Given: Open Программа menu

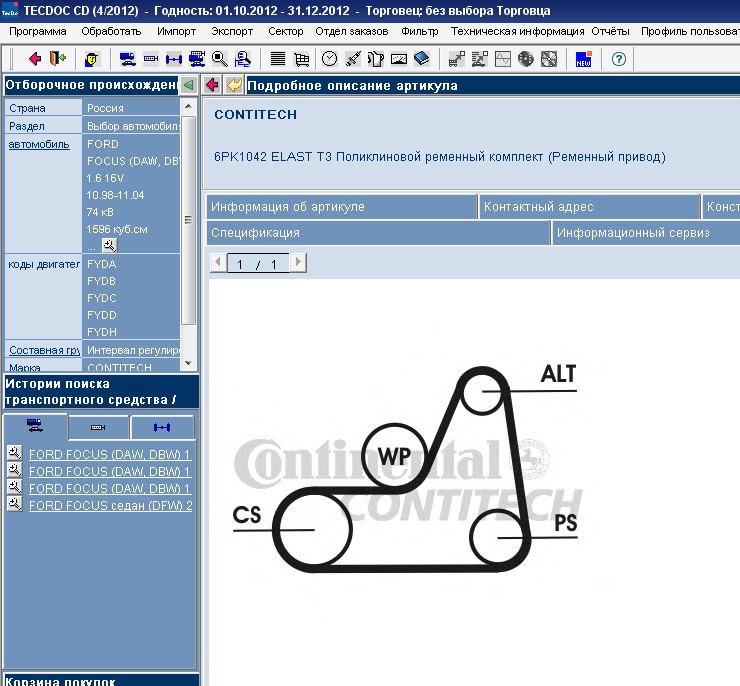Looking at the screenshot, I should coord(38,31).
